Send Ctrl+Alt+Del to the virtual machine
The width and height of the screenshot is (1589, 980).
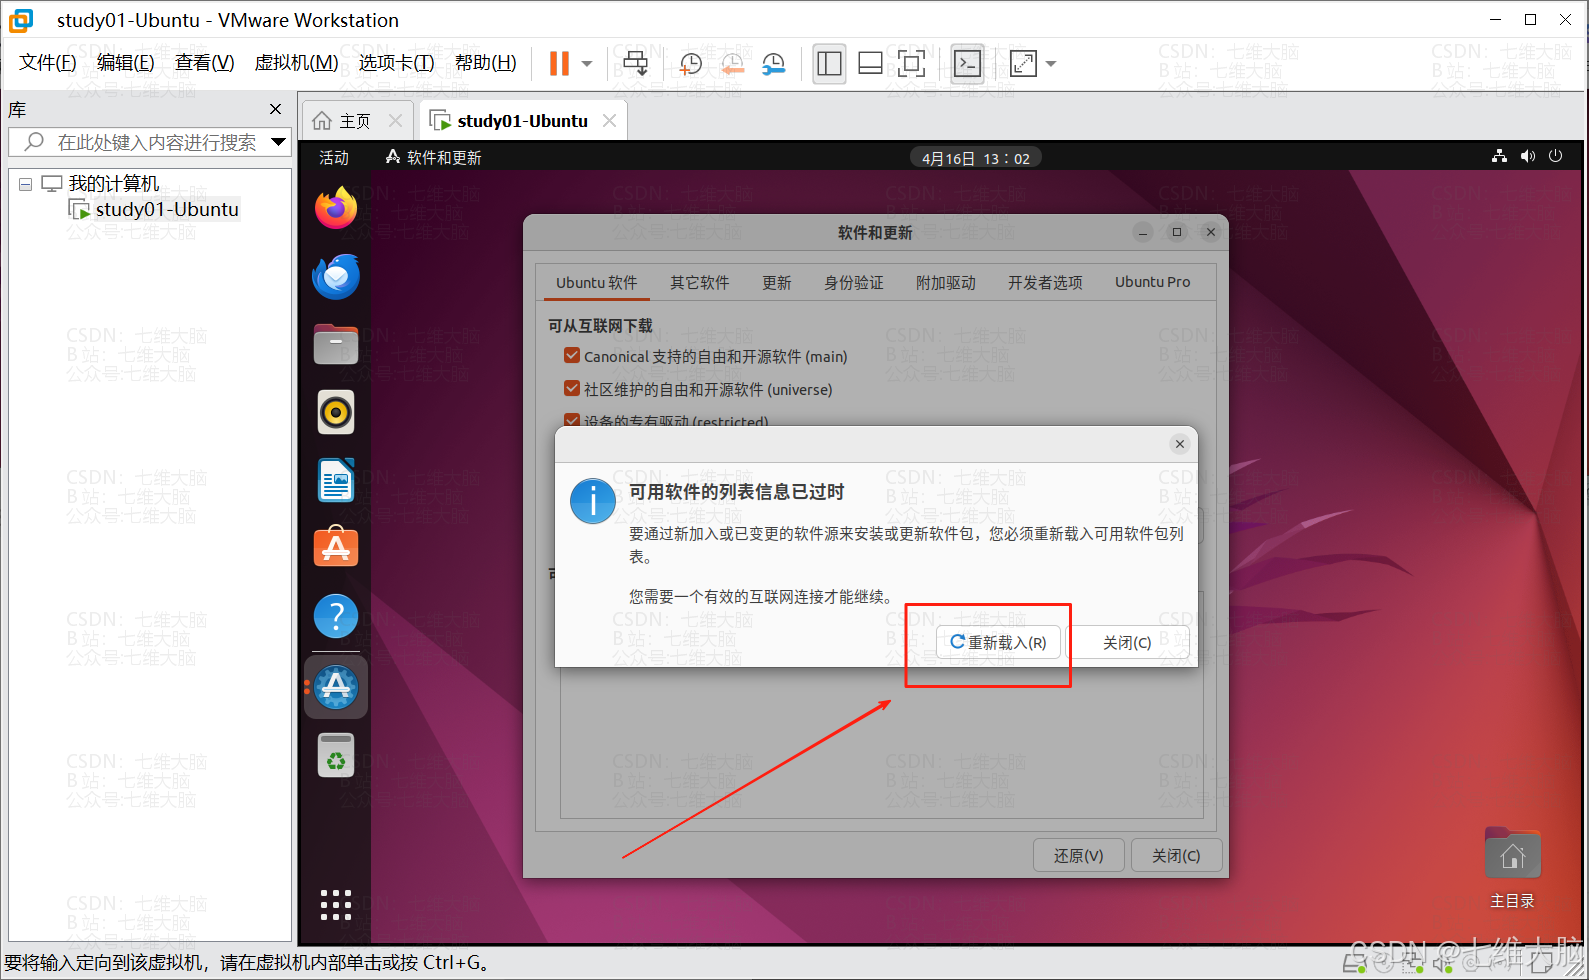tap(635, 64)
